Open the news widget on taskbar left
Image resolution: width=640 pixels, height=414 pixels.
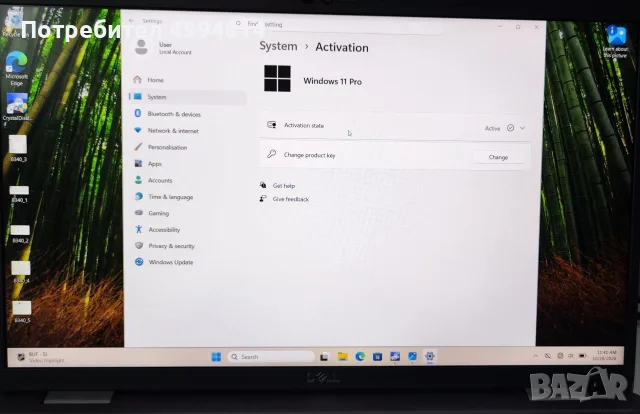click(x=41, y=357)
